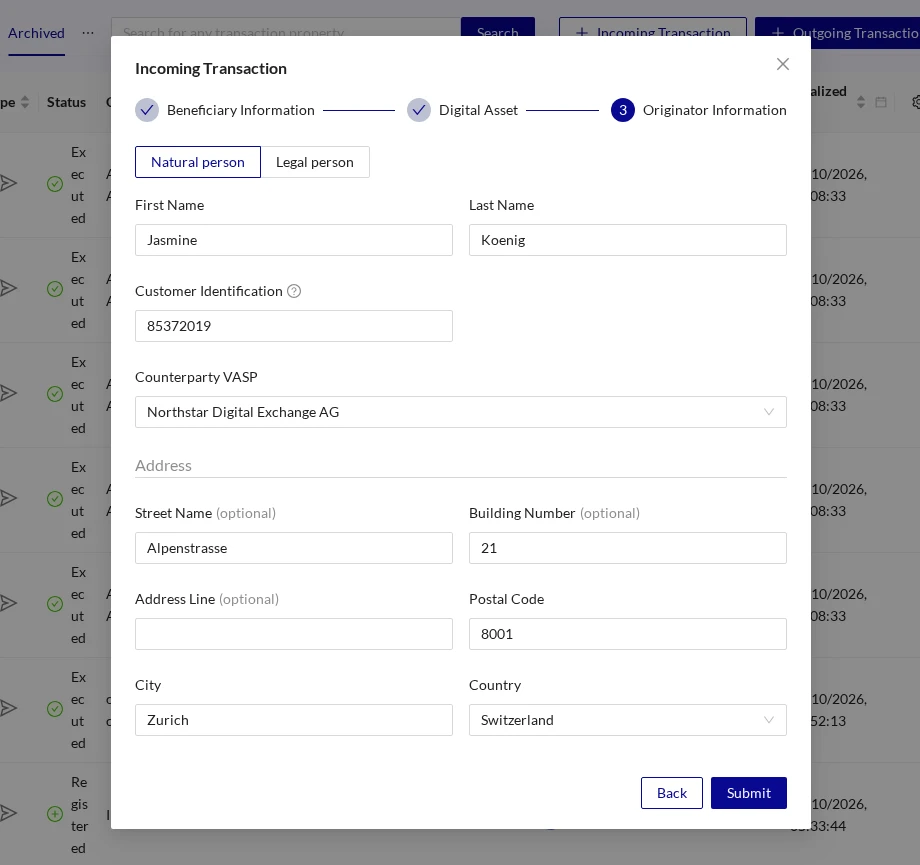
Task: Click the Counterparty VASP chevron arrow
Action: [769, 412]
